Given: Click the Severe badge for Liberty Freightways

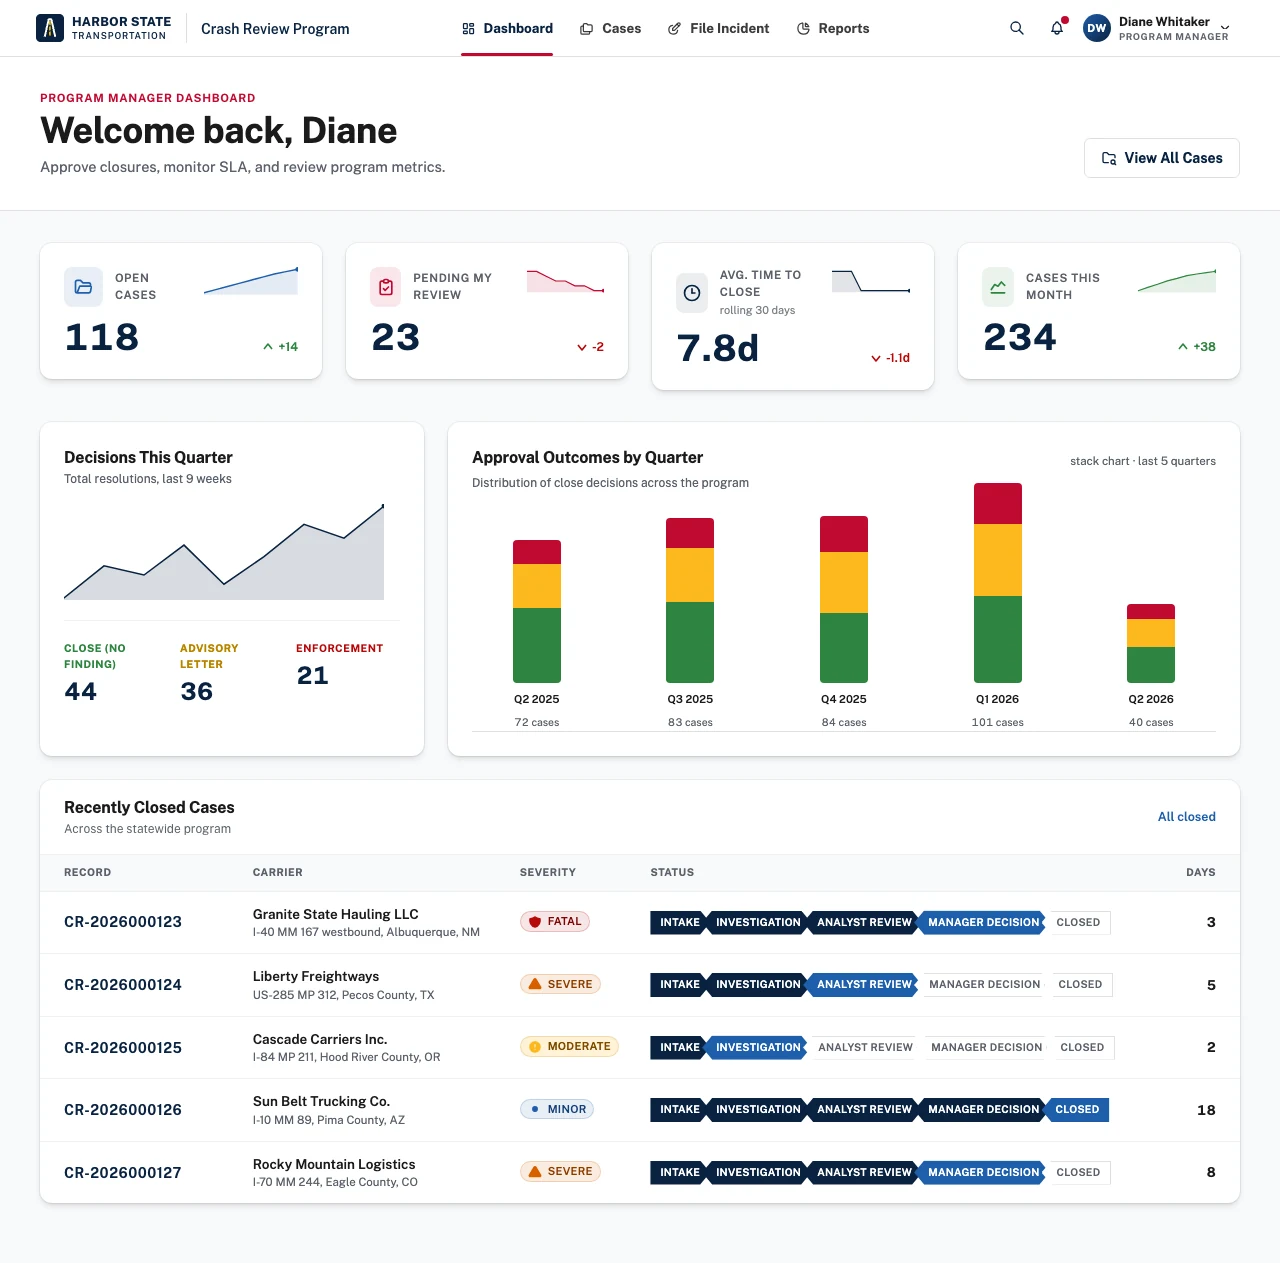Looking at the screenshot, I should [560, 984].
